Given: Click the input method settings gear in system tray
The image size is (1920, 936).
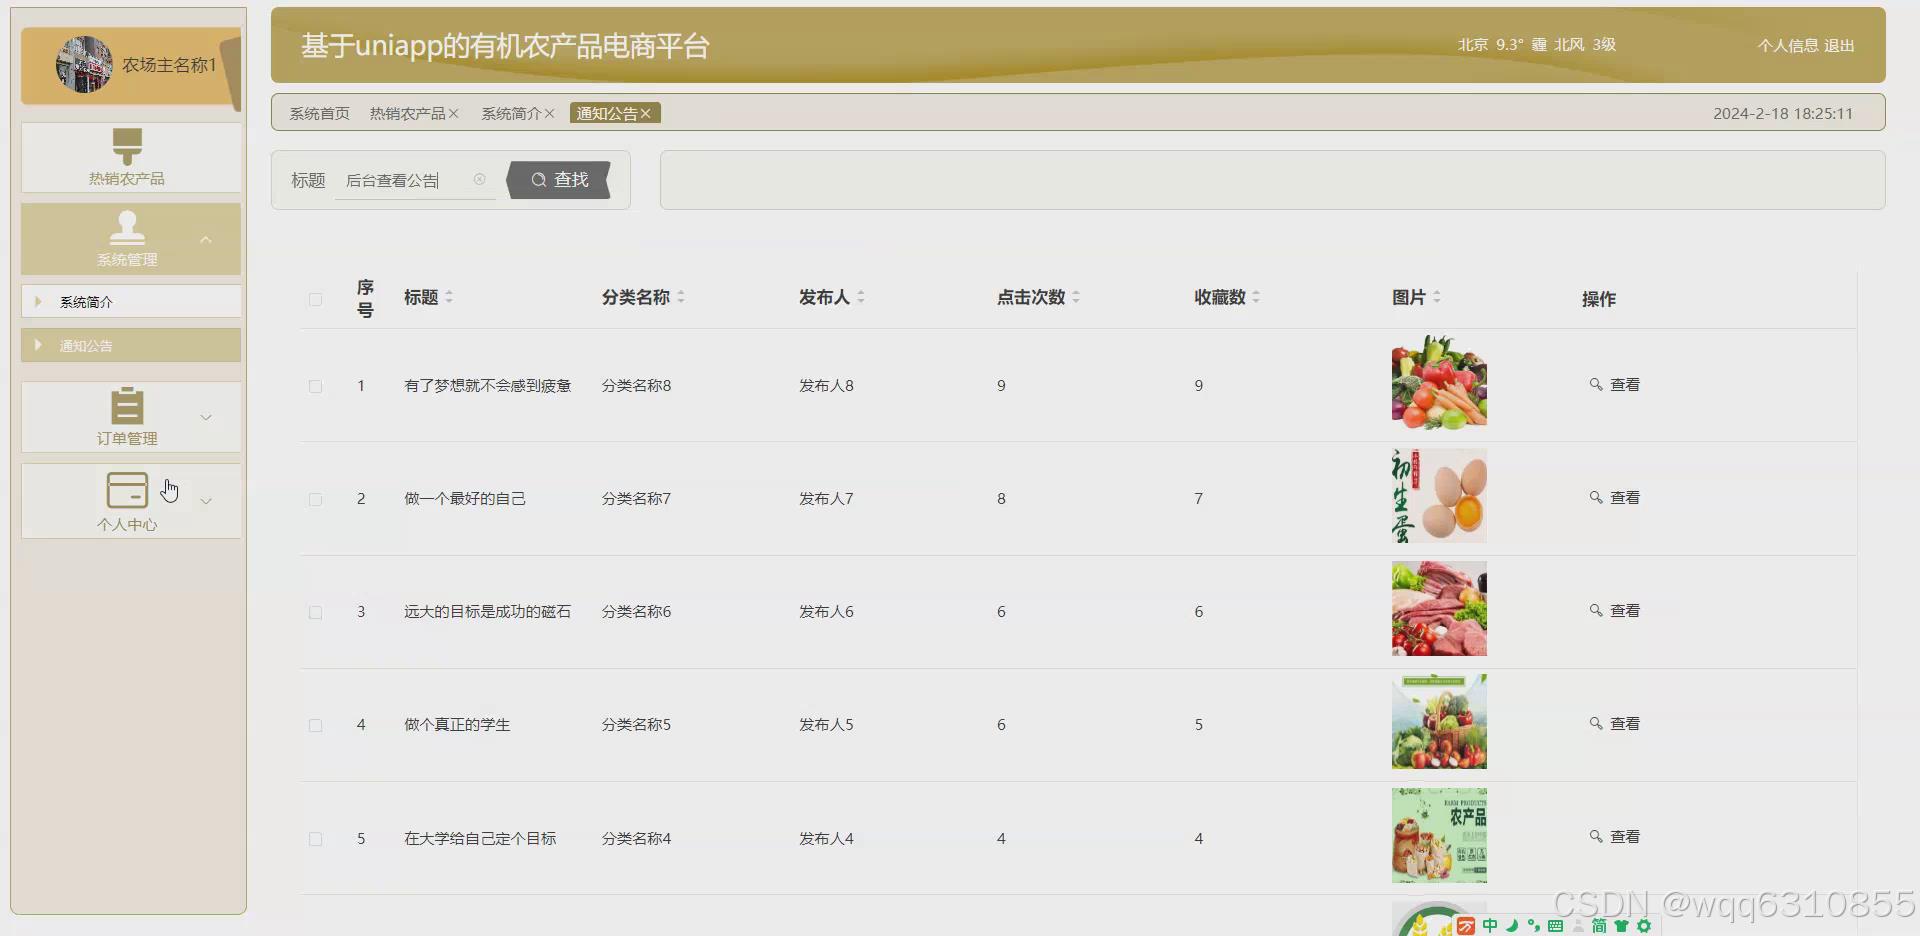Looking at the screenshot, I should pyautogui.click(x=1643, y=925).
